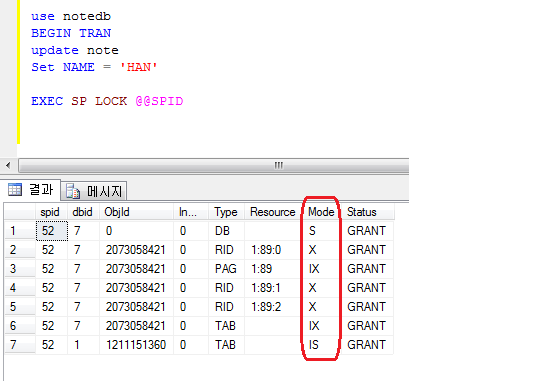Image resolution: width=548 pixels, height=381 pixels.
Task: Click the left scroll arrow of editor
Action: pos(8,165)
